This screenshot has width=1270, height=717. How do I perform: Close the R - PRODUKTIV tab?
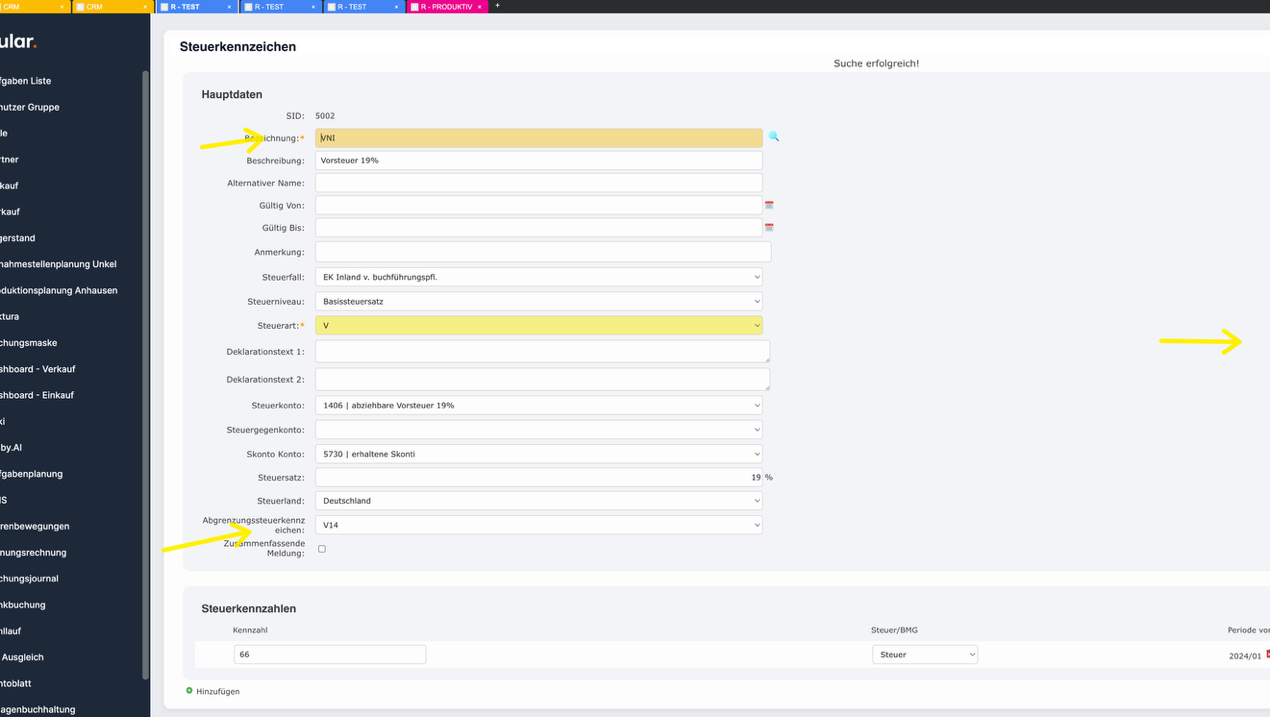pos(479,7)
